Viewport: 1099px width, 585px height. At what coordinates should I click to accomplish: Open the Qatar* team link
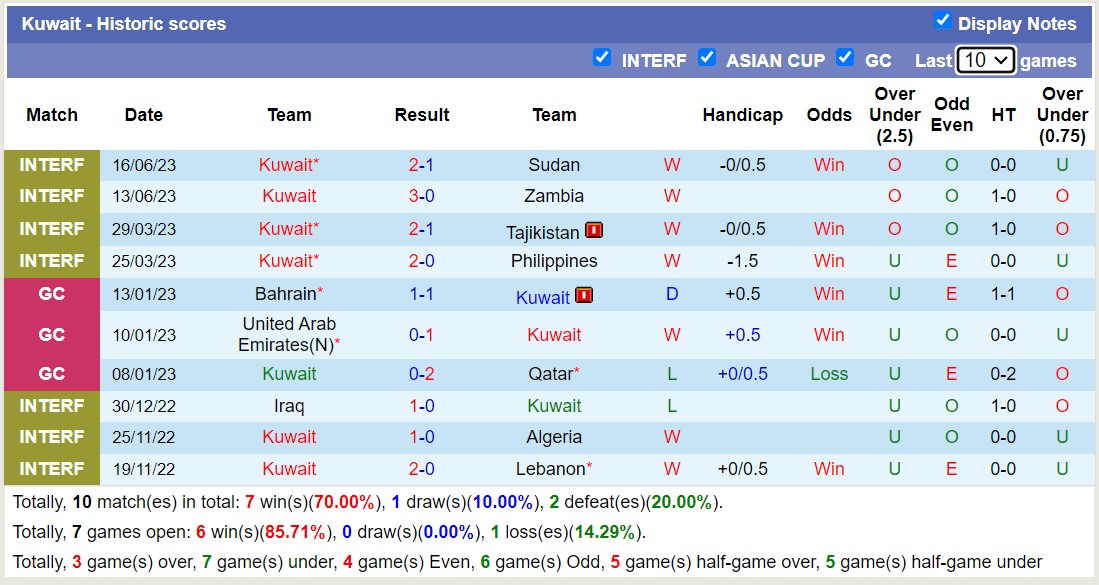click(x=554, y=374)
